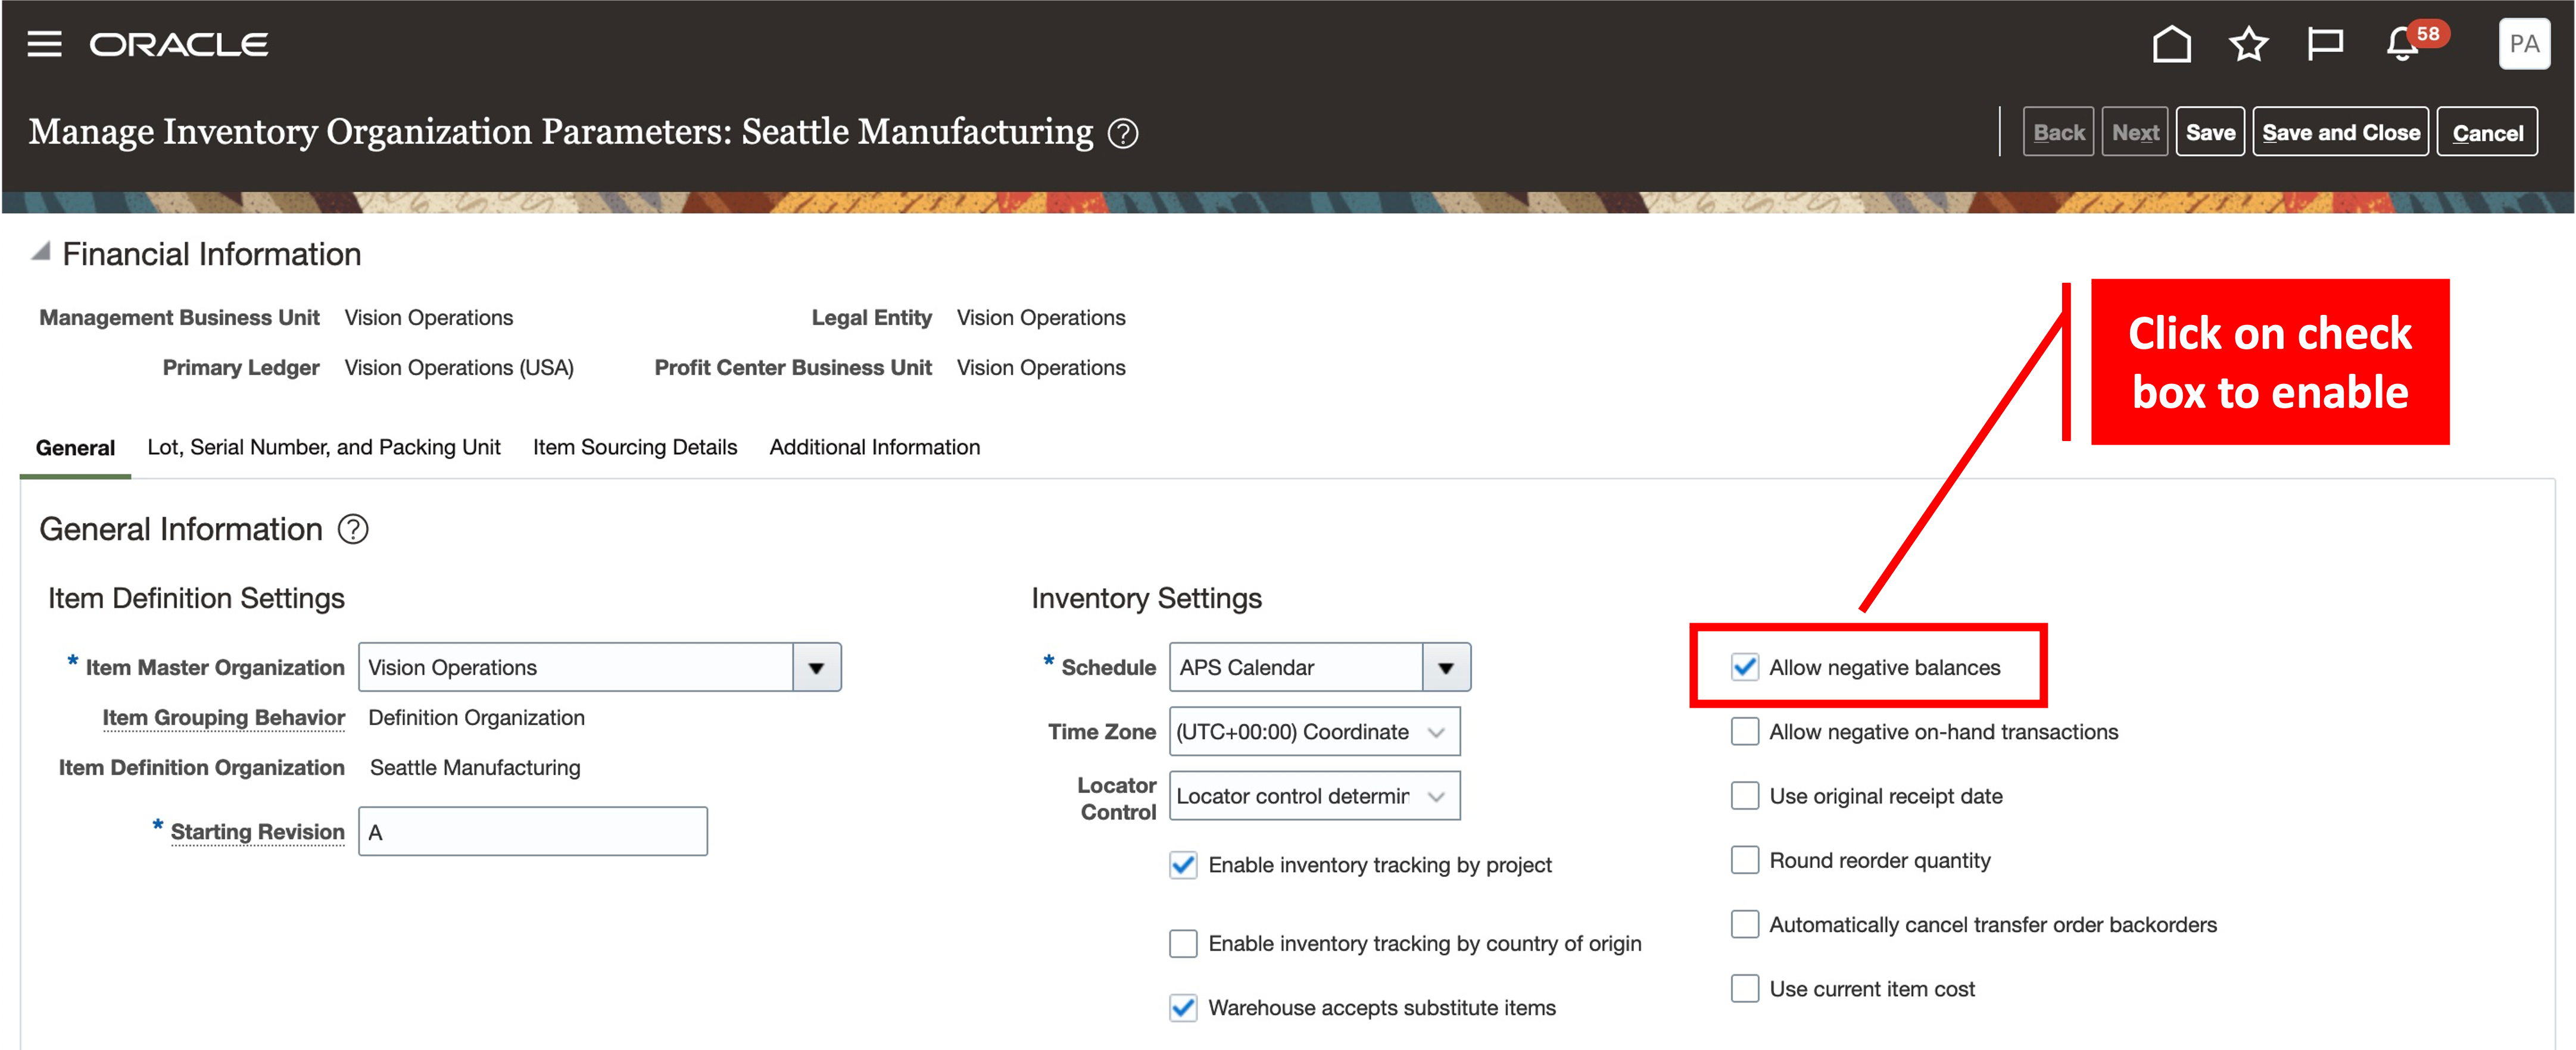This screenshot has height=1050, width=2576.
Task: Disable Enable inventory tracking by project
Action: point(1183,864)
